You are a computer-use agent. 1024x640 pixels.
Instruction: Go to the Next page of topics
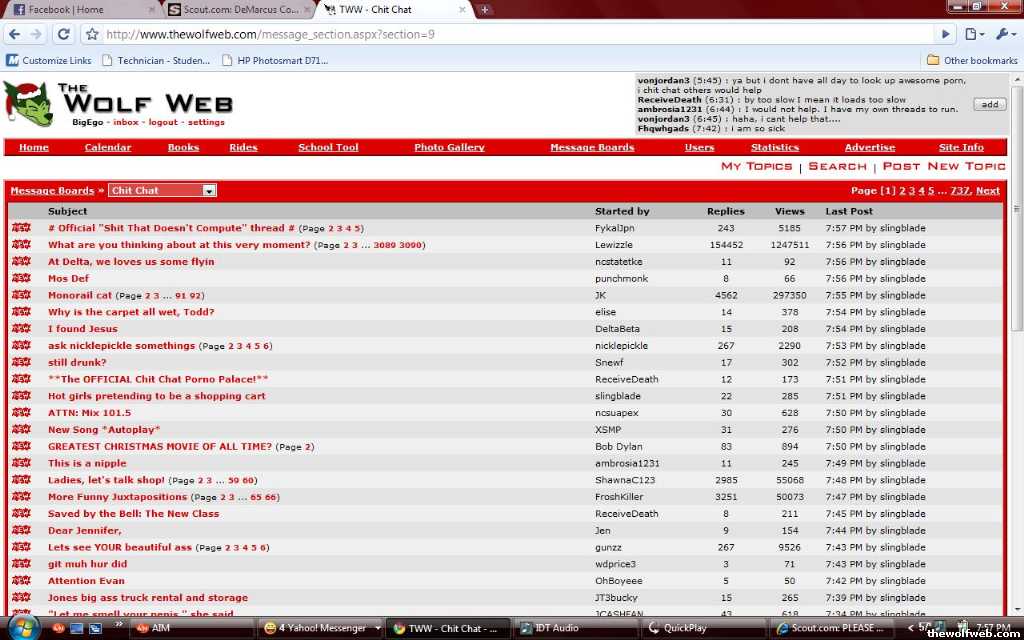point(987,190)
